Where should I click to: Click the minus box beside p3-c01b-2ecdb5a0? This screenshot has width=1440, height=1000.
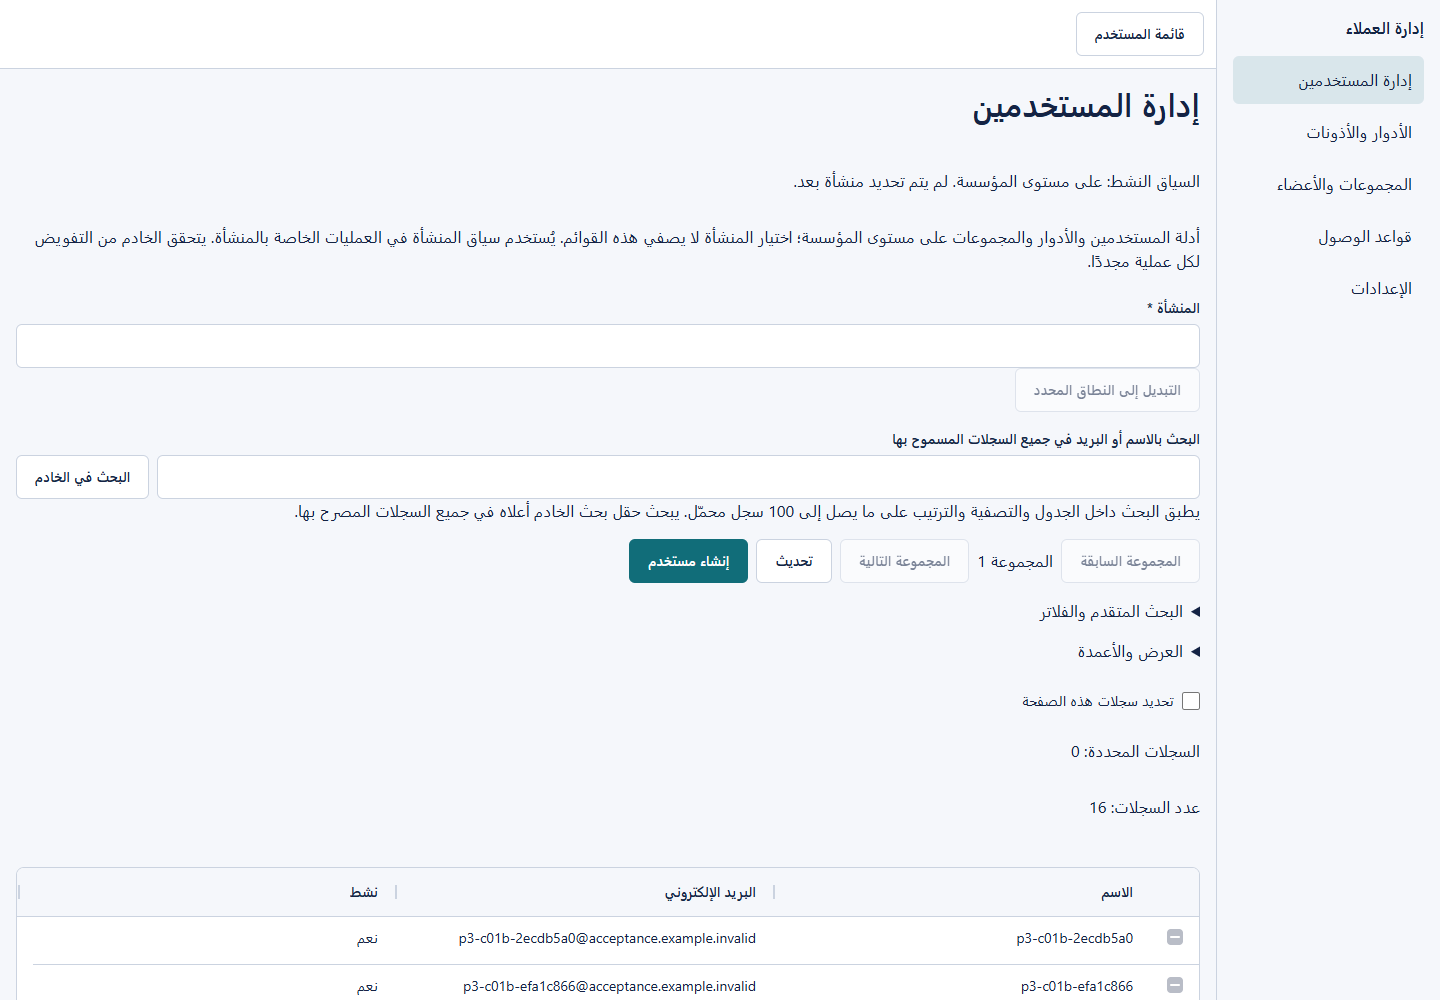pos(1175,937)
